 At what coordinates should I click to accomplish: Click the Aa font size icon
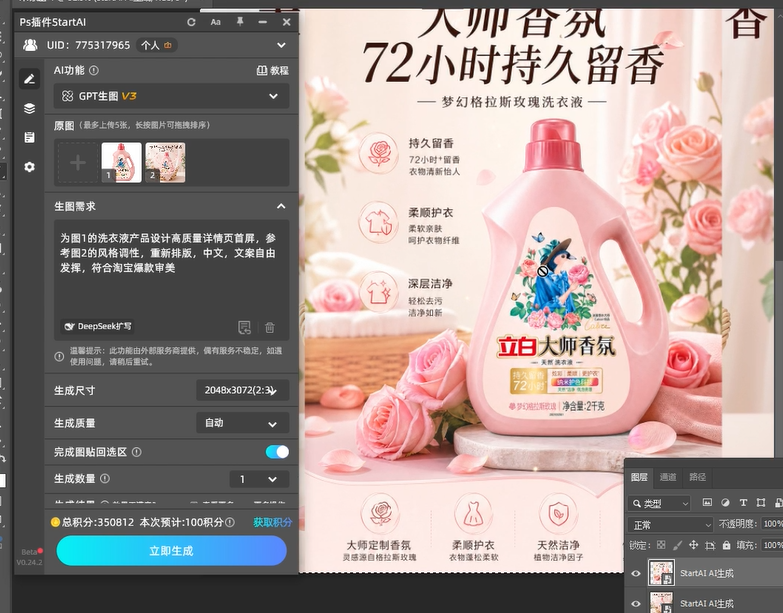coord(216,22)
